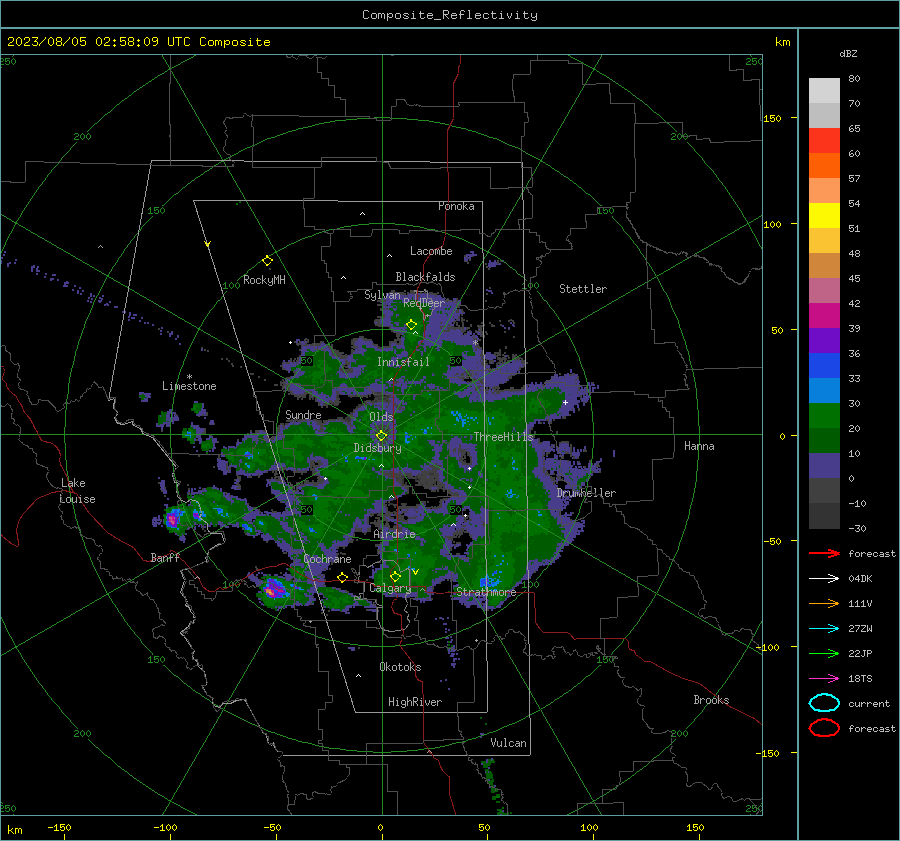Image resolution: width=900 pixels, height=841 pixels.
Task: Click the Strathmore label
Action: tap(486, 592)
